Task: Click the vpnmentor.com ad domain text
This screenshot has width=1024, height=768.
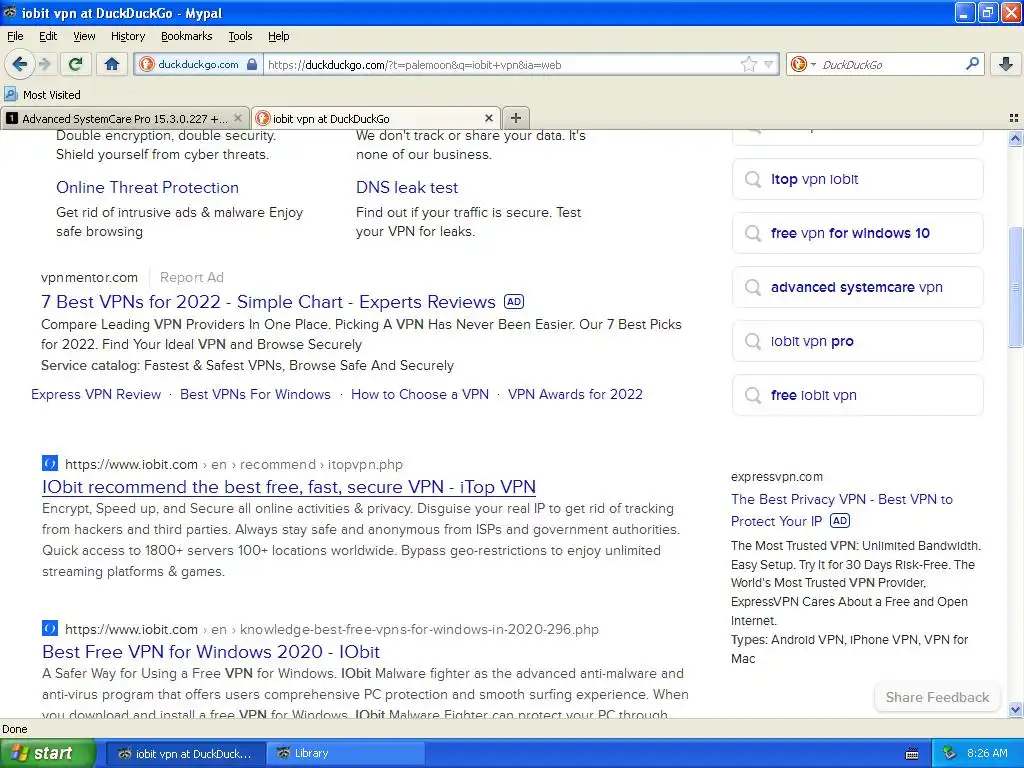Action: tap(89, 278)
